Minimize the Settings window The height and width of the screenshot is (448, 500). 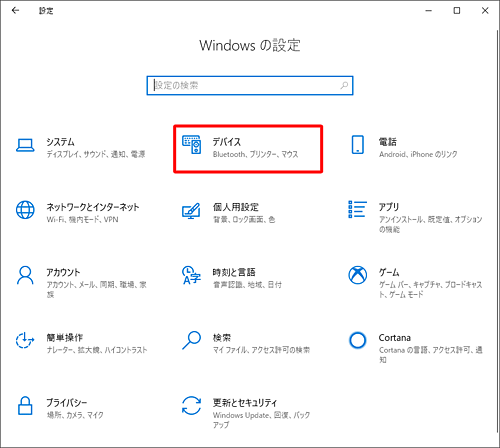click(x=429, y=11)
